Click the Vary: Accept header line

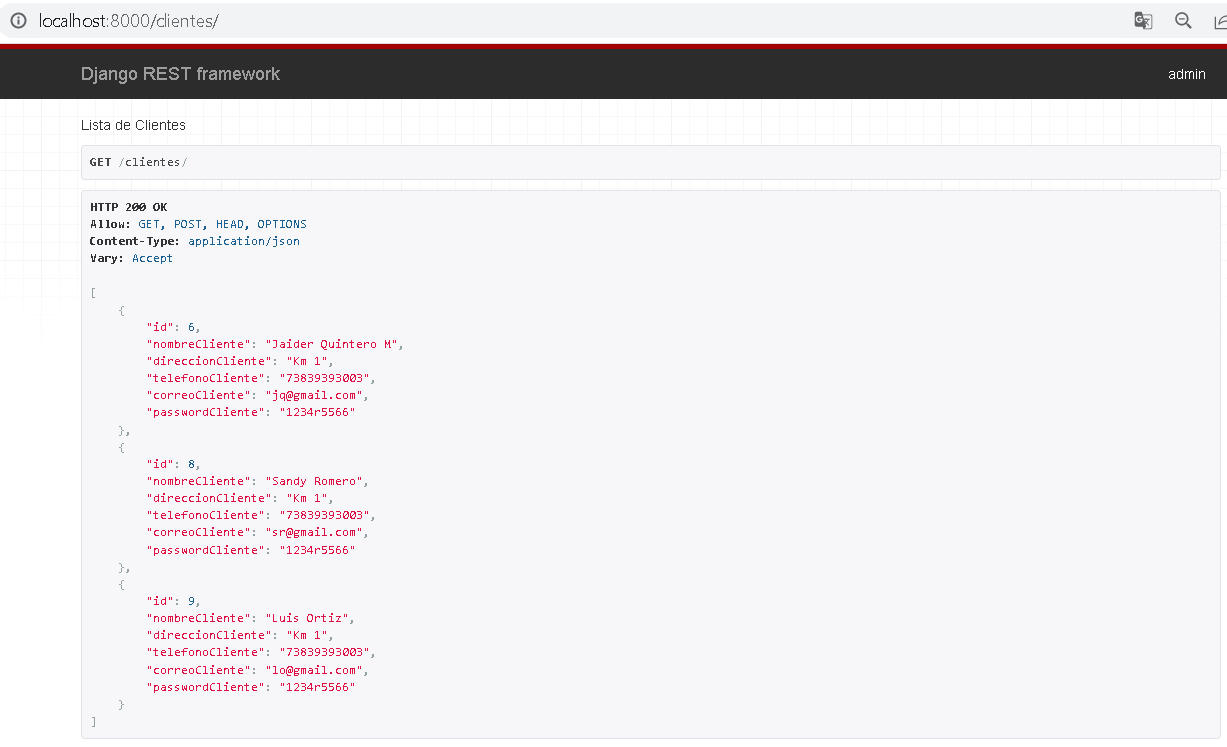[131, 258]
